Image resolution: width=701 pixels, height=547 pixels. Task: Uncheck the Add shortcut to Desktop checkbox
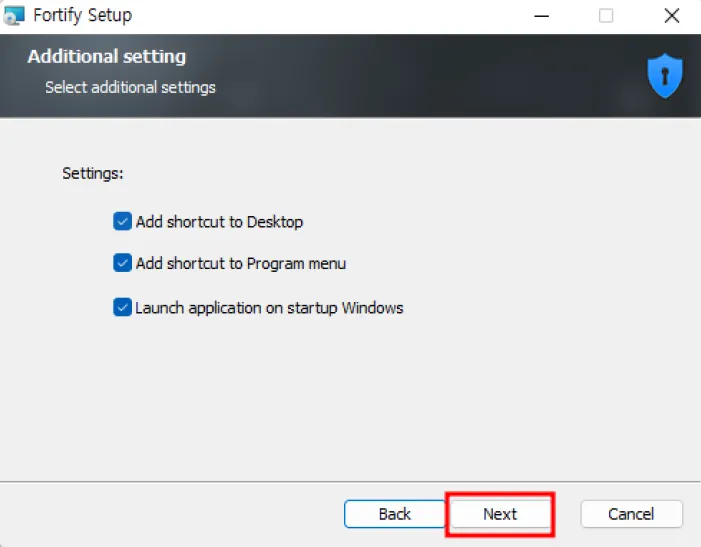[122, 221]
